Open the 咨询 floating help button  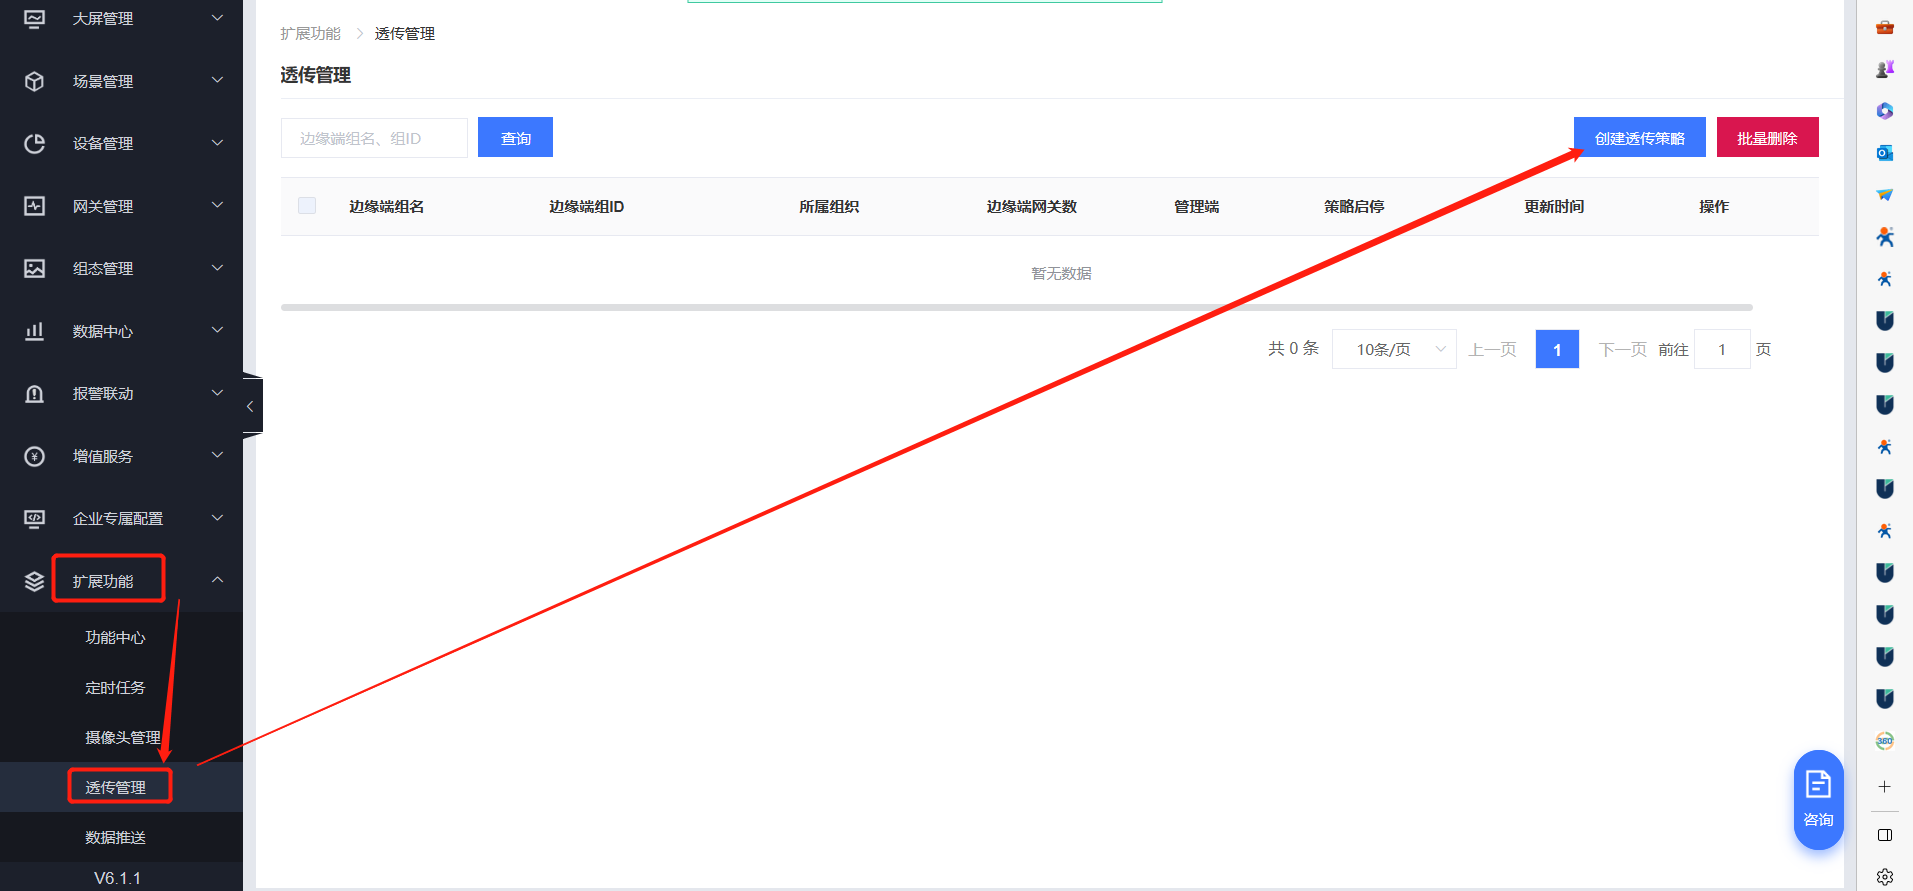coord(1818,799)
